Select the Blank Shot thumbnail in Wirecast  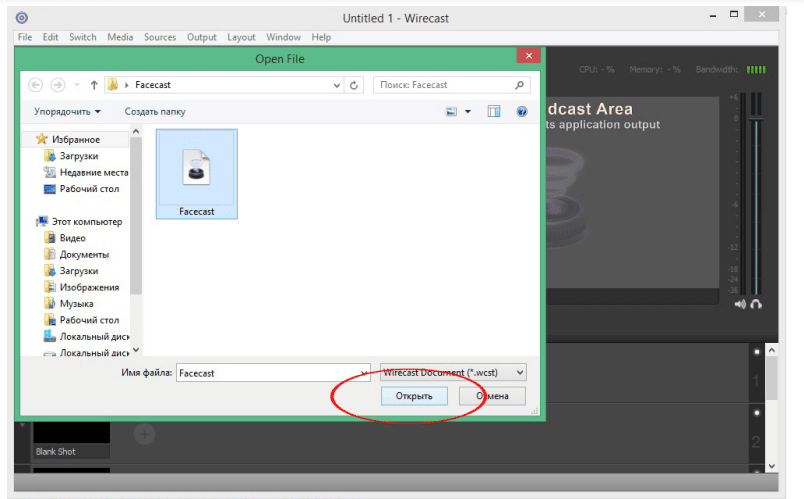[x=71, y=440]
